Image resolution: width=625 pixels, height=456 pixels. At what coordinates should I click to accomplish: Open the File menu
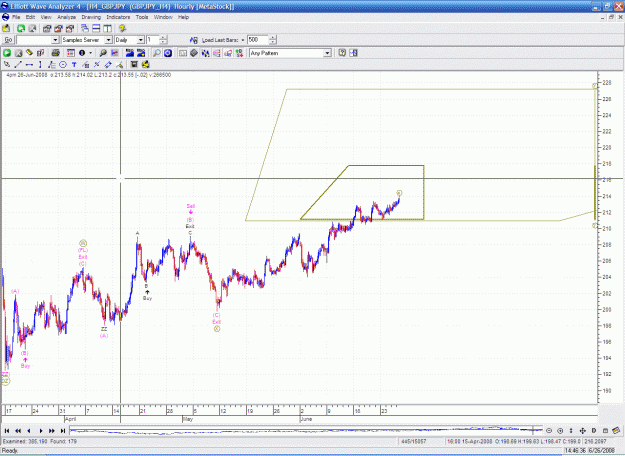(x=16, y=17)
